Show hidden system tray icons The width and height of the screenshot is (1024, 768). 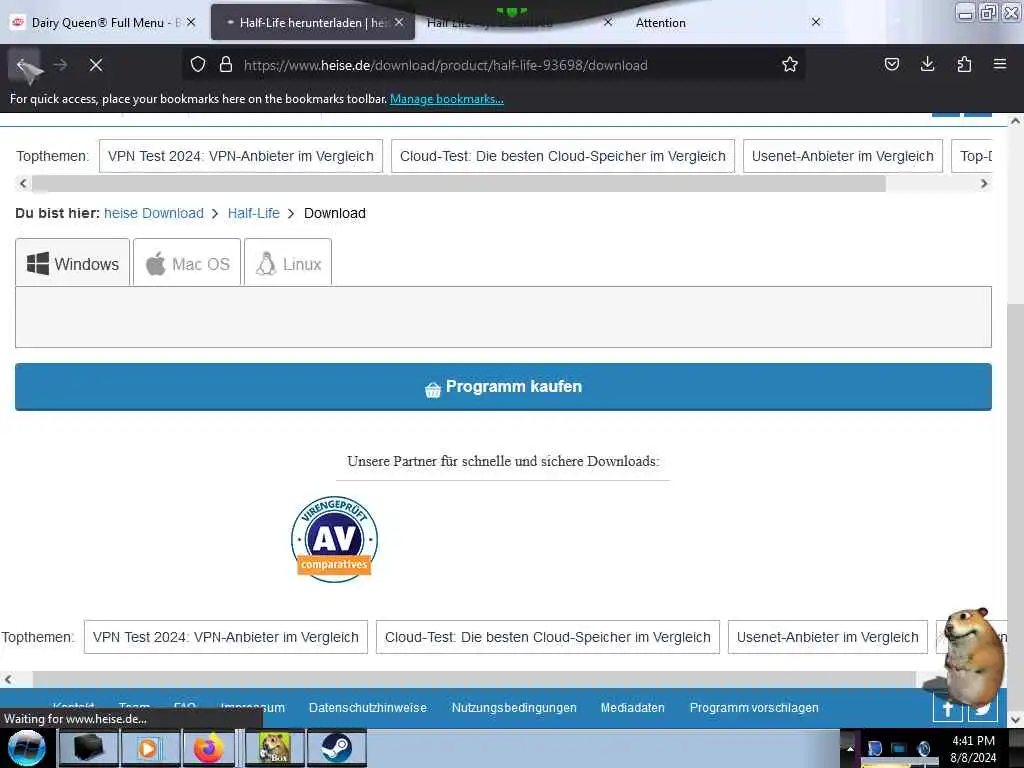click(x=850, y=748)
